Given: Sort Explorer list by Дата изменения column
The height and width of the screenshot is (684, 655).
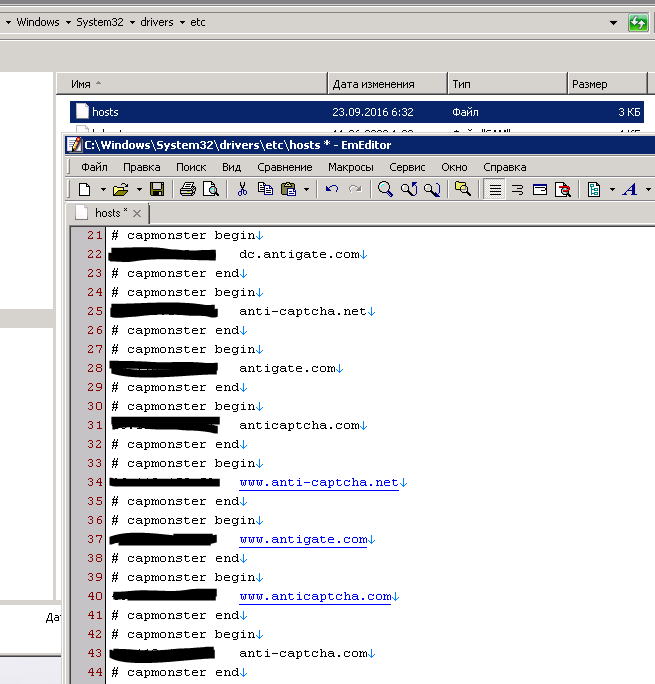Looking at the screenshot, I should click(x=388, y=84).
